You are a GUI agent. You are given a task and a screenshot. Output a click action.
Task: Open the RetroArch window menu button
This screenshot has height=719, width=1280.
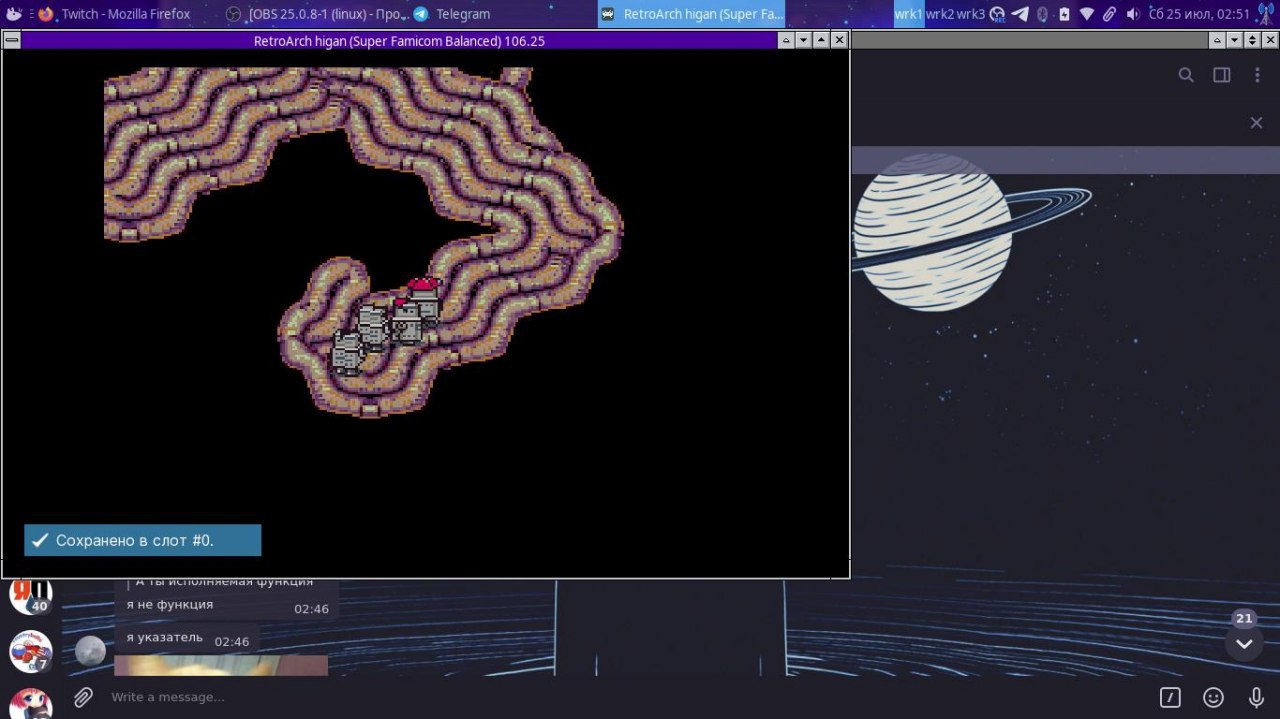[11, 40]
